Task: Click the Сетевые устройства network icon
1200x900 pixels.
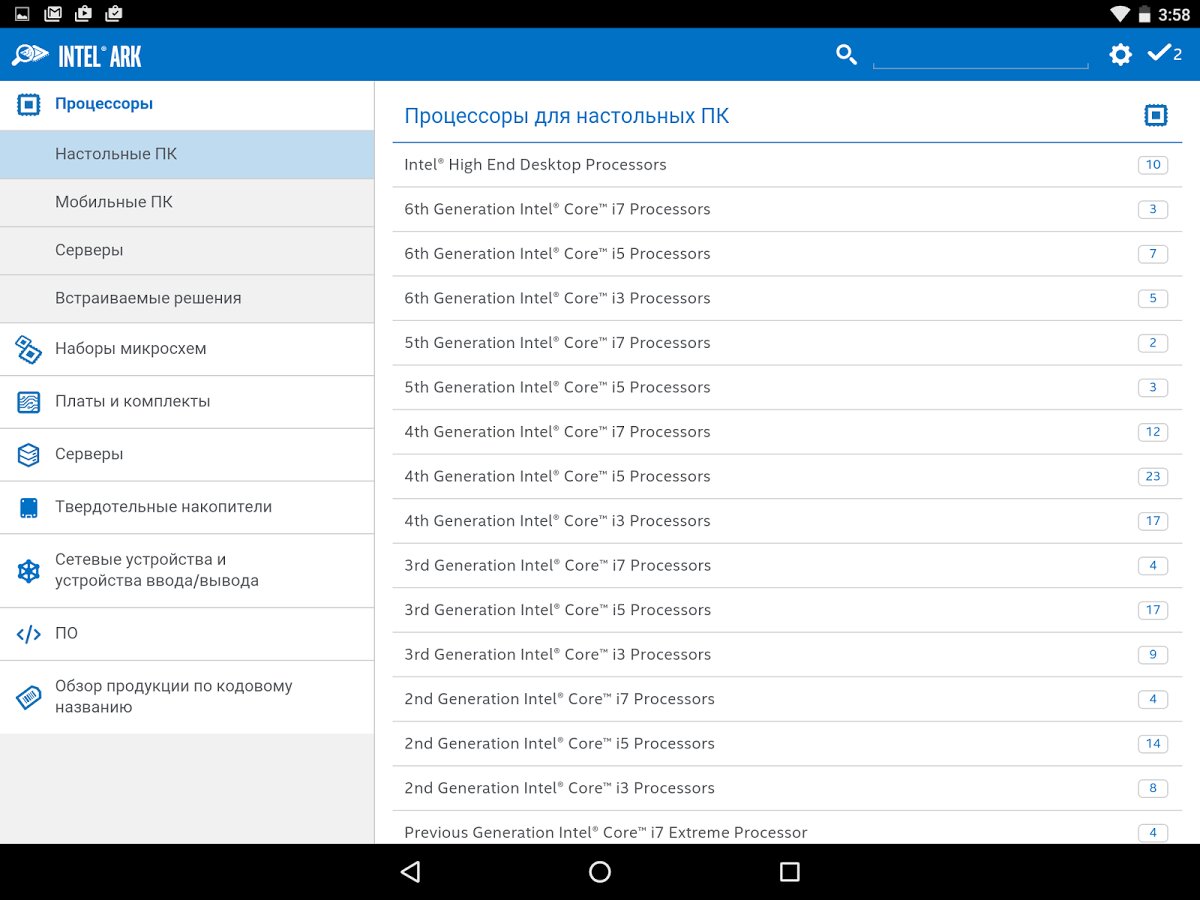Action: pyautogui.click(x=29, y=571)
